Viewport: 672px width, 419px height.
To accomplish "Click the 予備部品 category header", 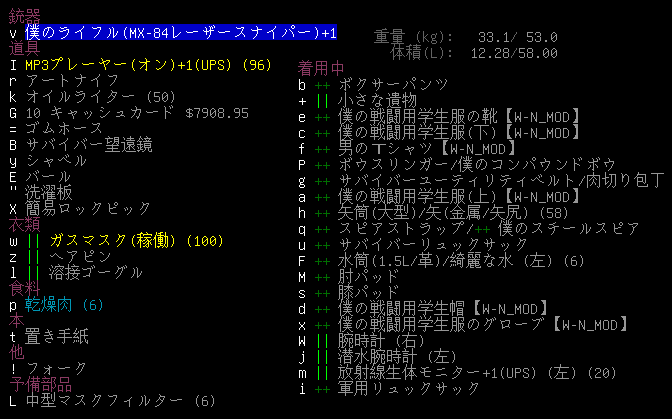I will [x=41, y=385].
